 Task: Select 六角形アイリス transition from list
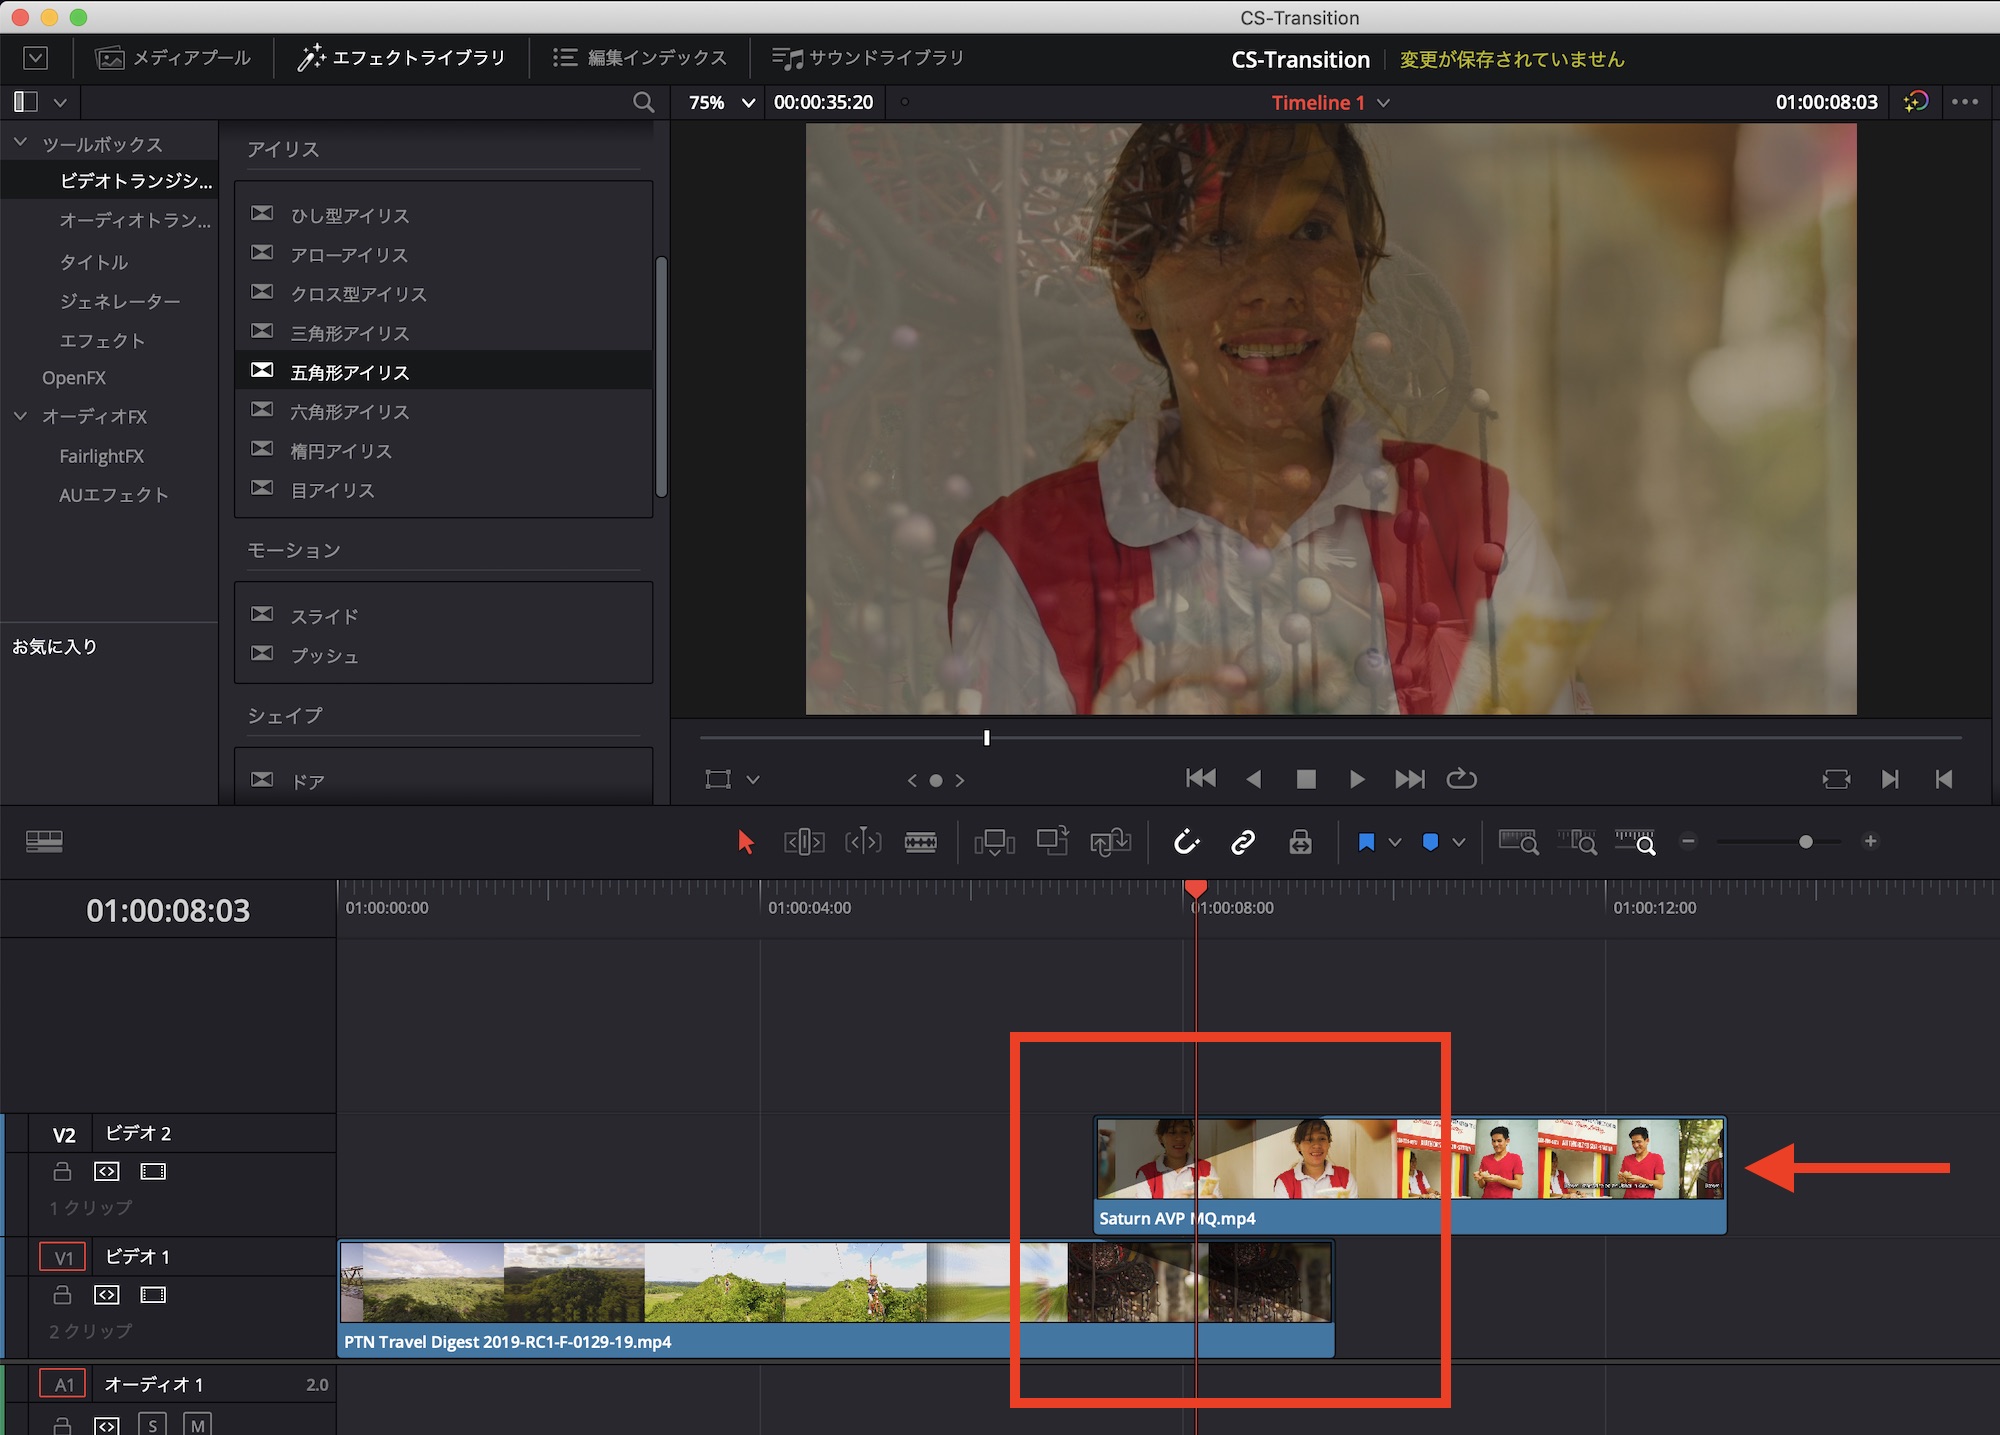[x=349, y=411]
